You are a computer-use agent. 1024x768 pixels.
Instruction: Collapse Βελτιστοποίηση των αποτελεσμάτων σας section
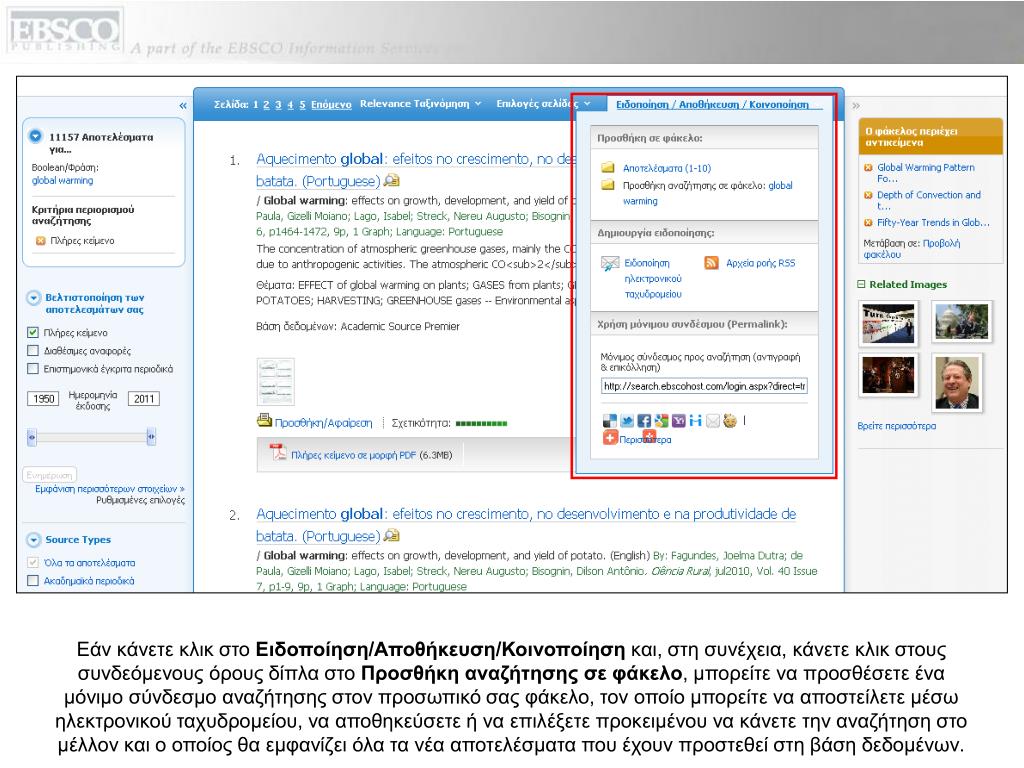pos(33,298)
